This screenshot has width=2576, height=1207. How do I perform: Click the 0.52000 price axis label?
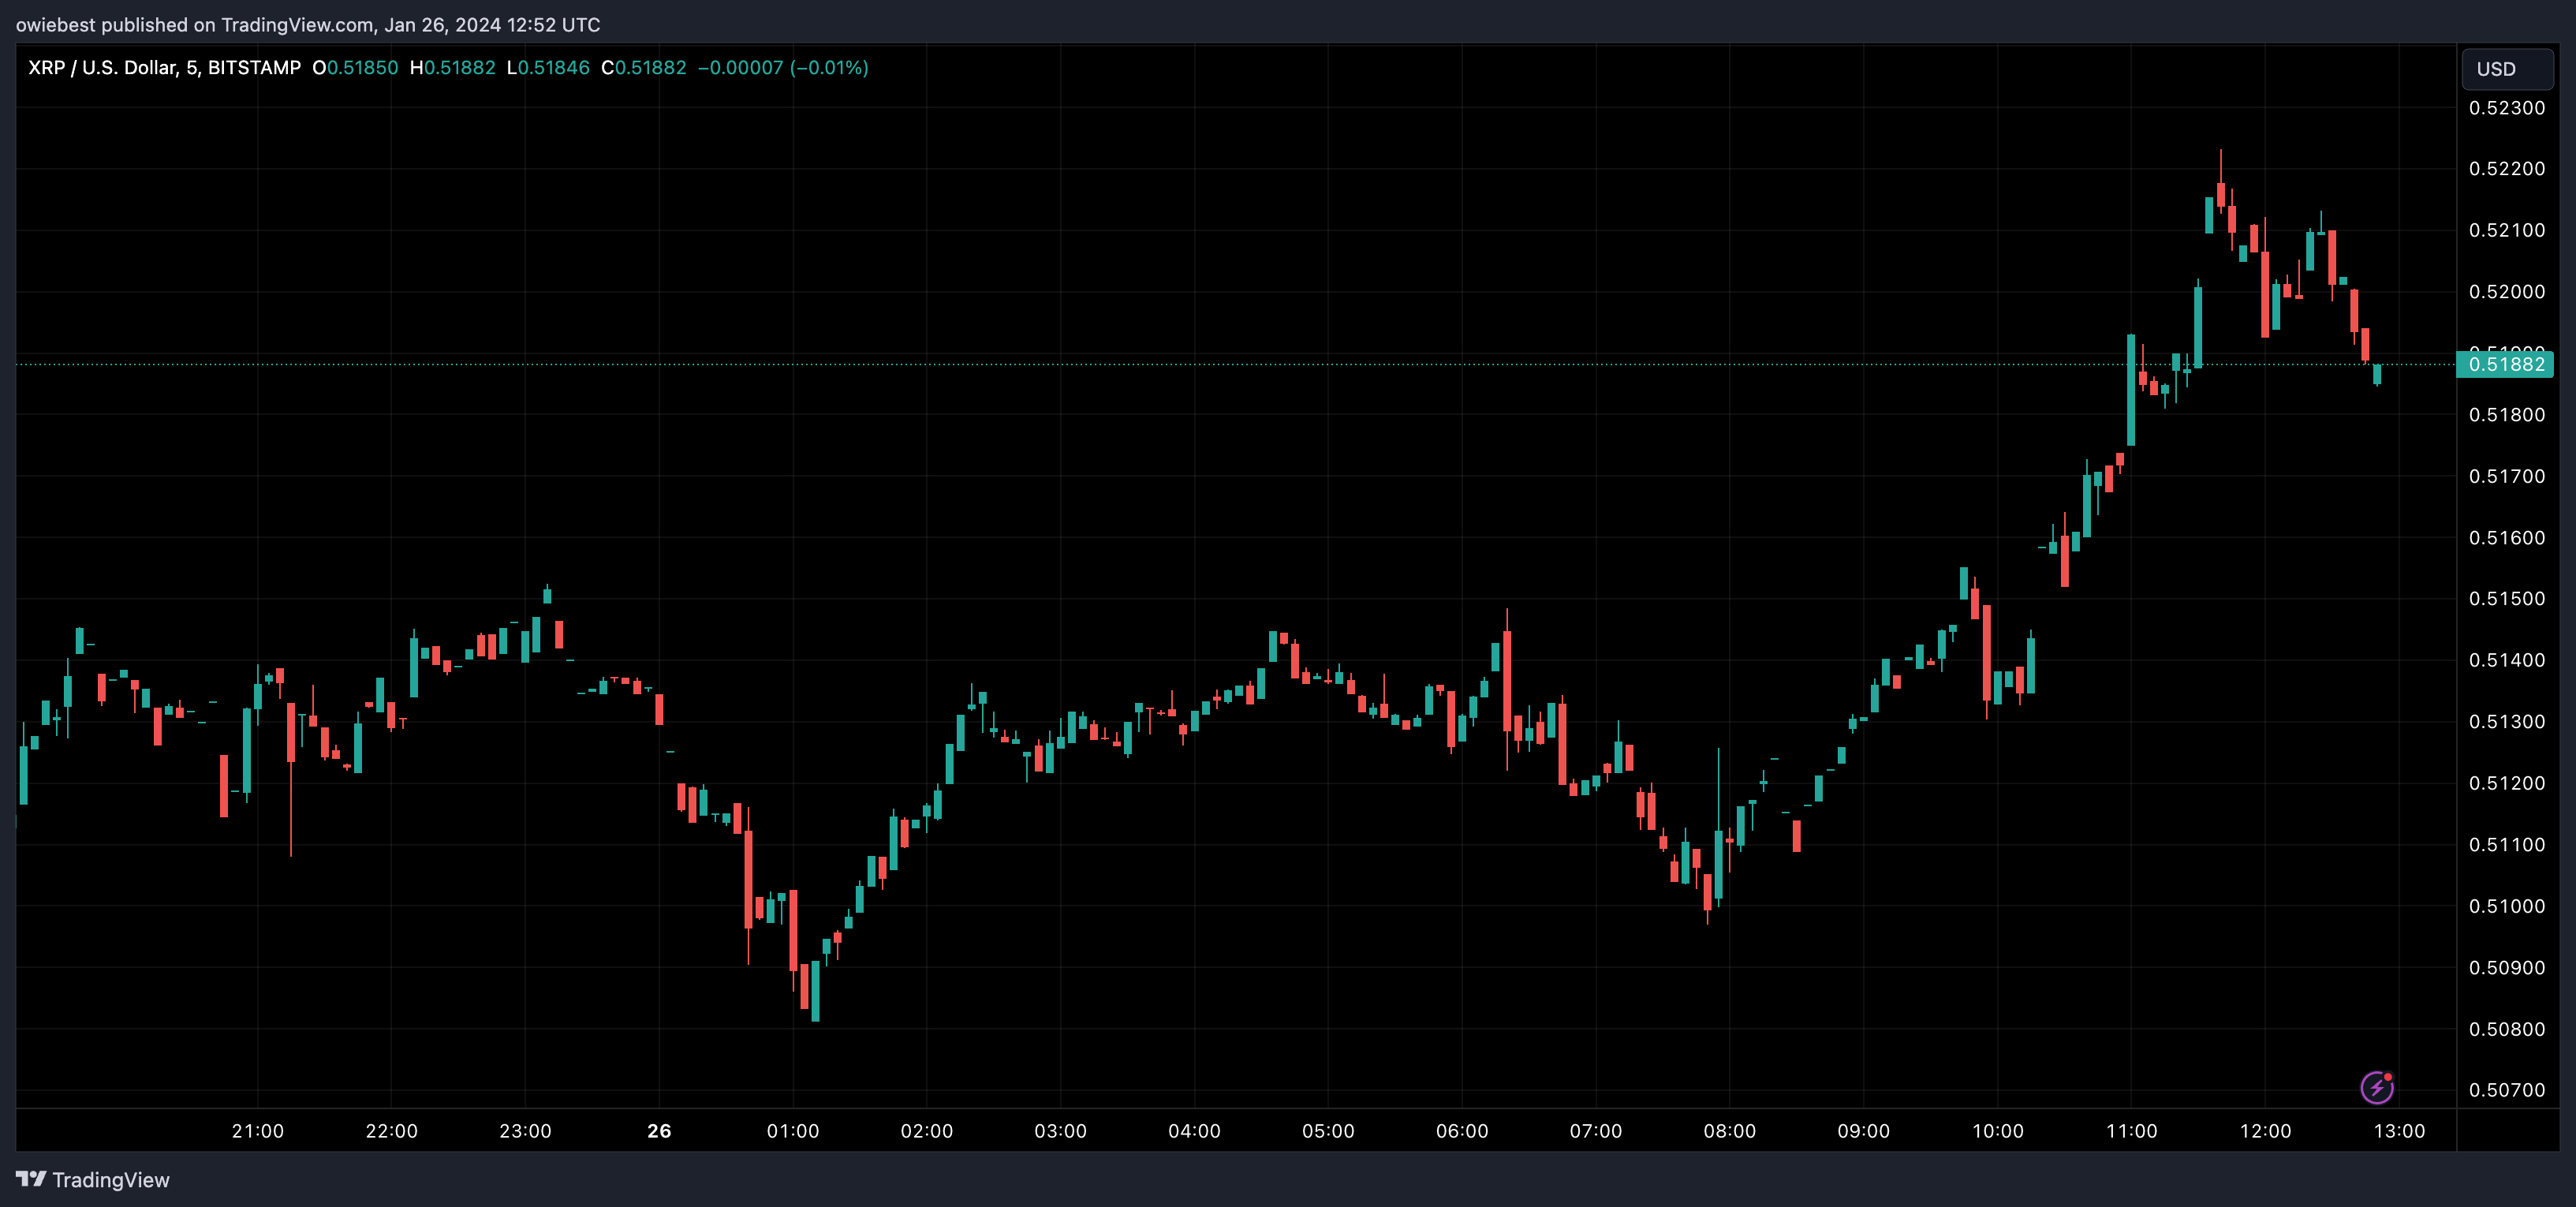pos(2506,292)
